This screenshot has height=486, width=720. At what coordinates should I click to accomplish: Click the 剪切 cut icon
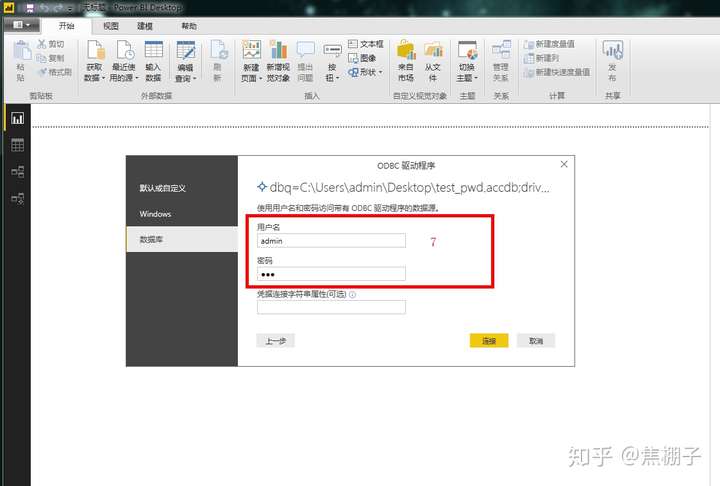pyautogui.click(x=42, y=44)
